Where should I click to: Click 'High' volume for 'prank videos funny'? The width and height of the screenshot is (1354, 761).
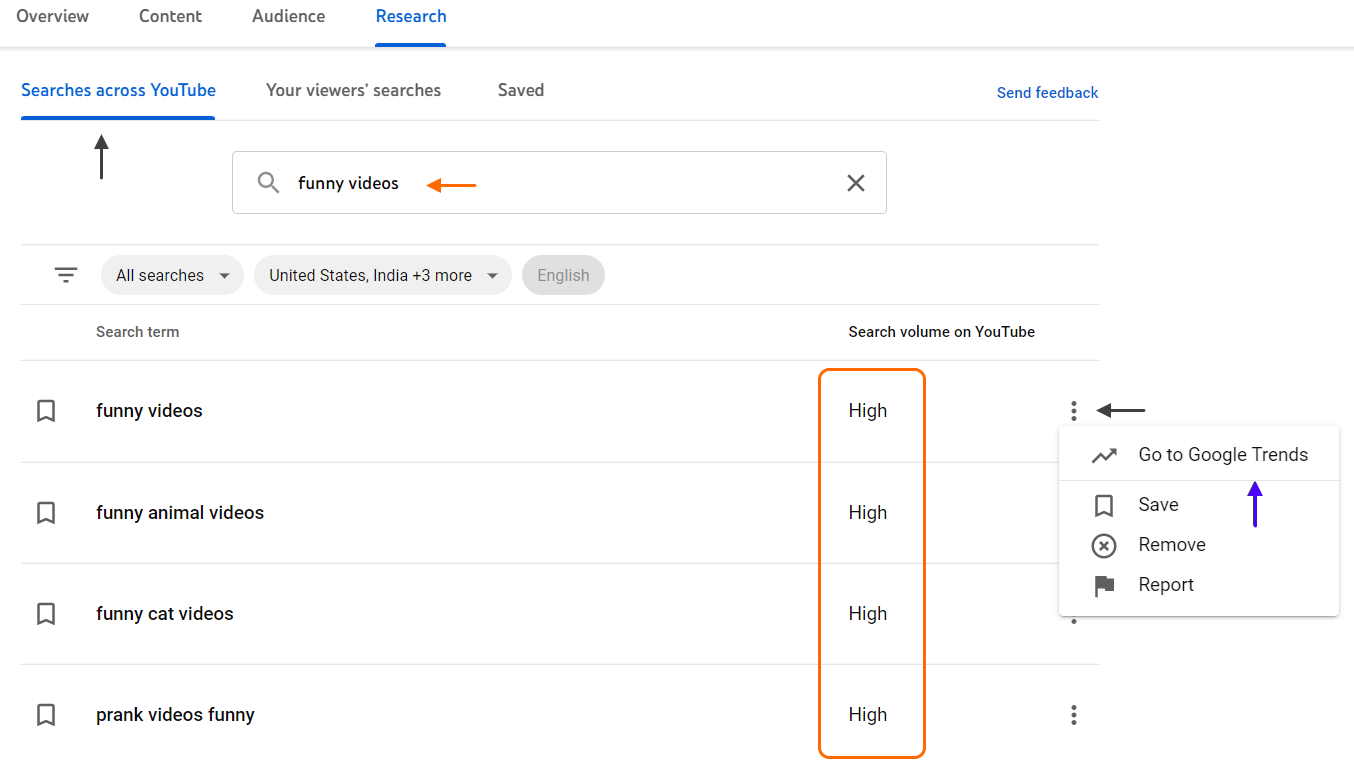click(867, 715)
